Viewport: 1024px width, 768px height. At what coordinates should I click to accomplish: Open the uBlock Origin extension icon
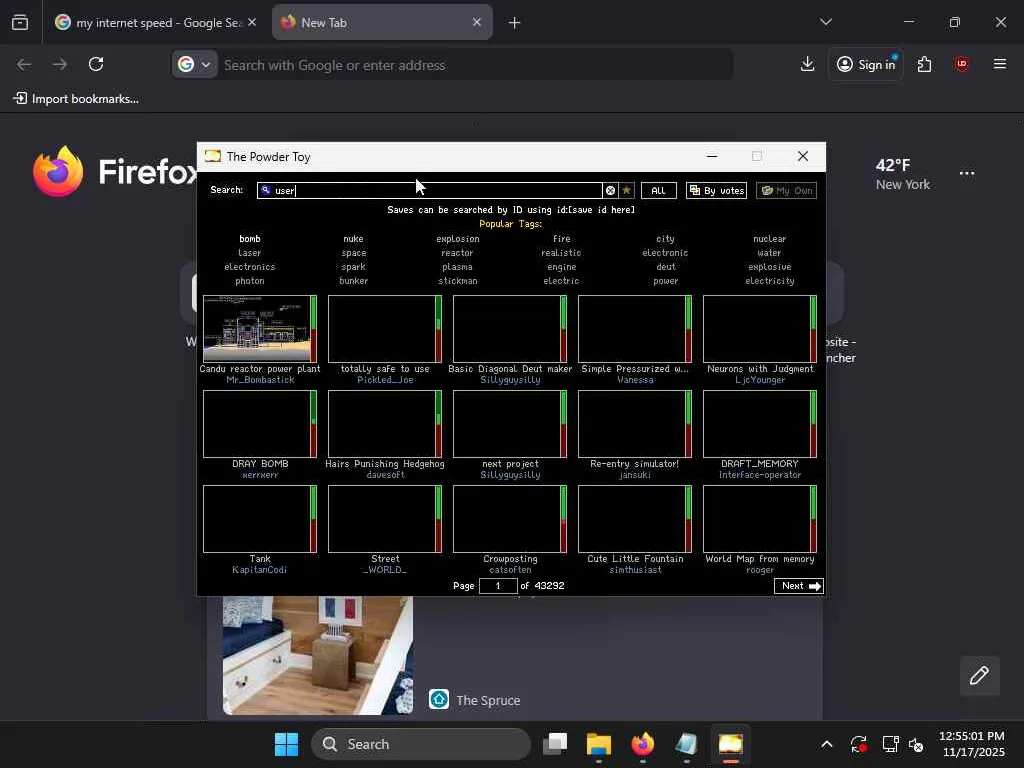click(x=961, y=64)
